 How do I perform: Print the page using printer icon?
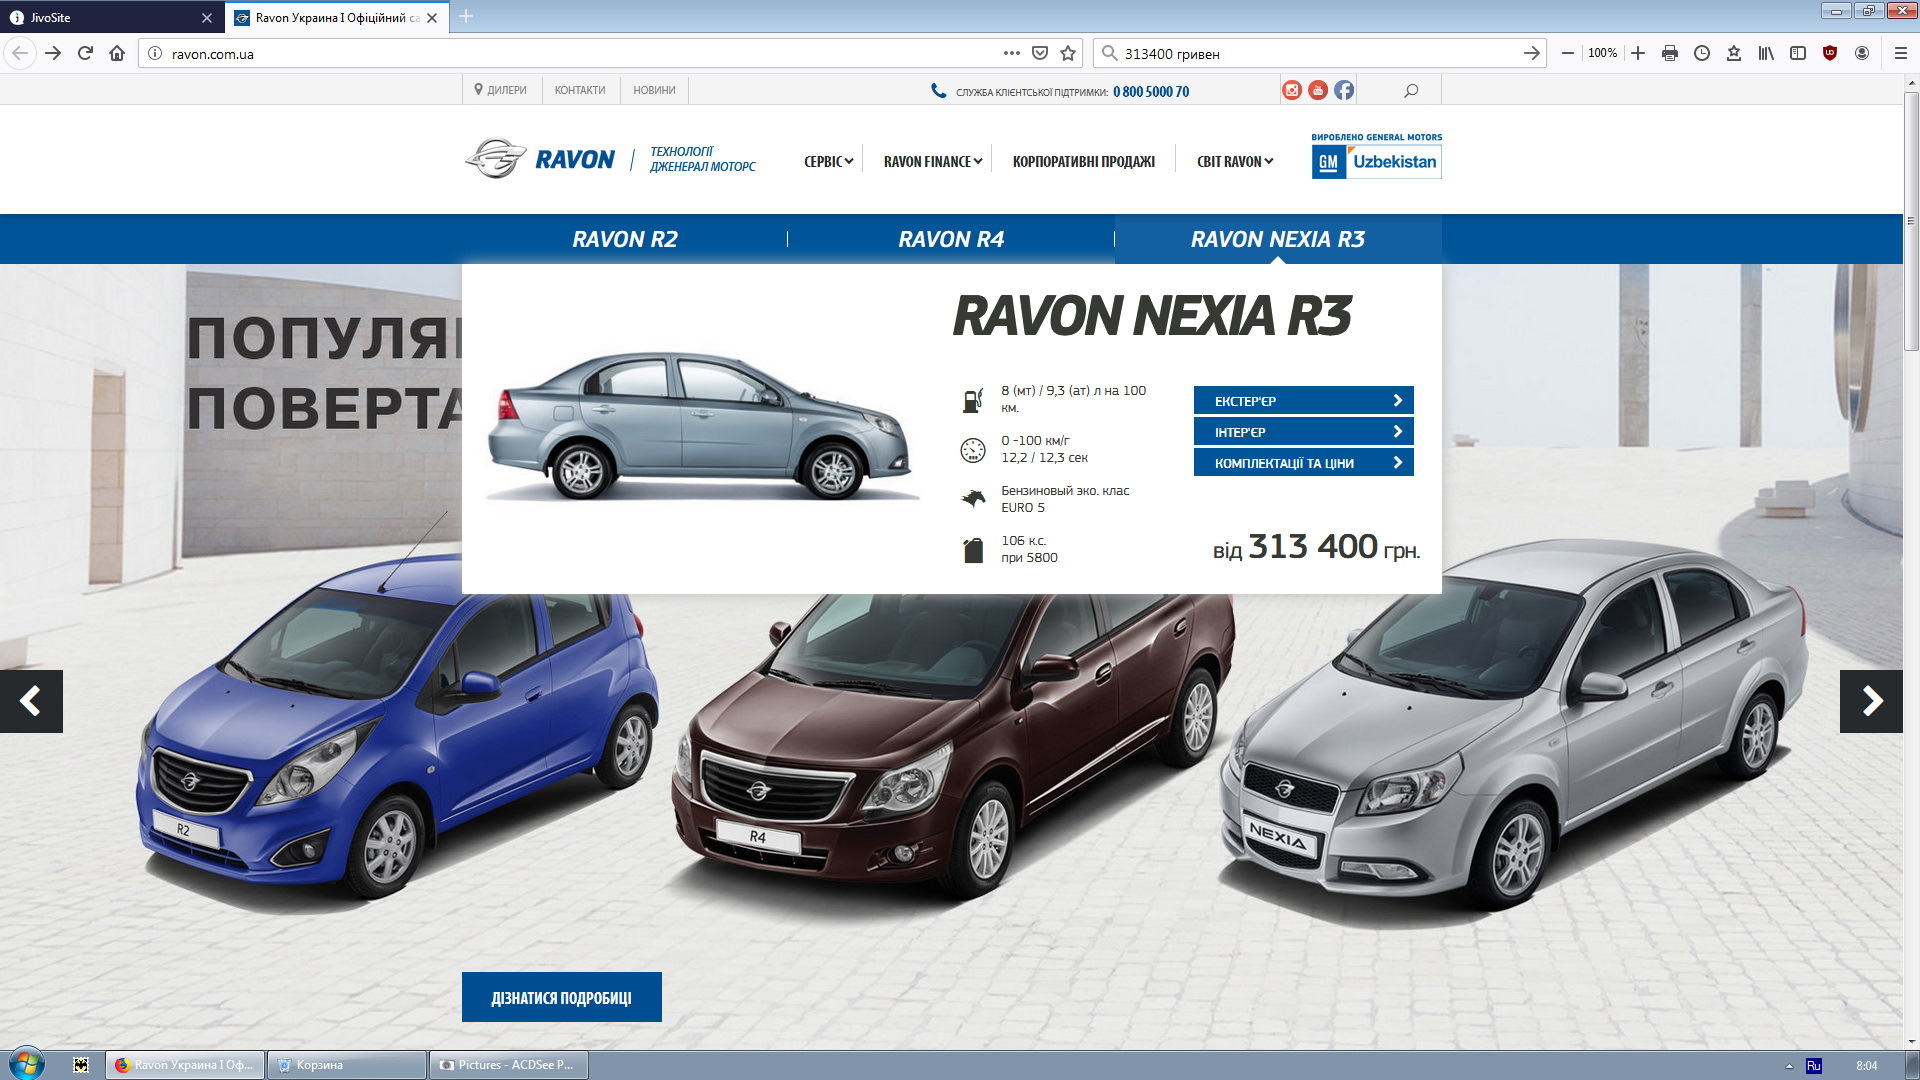[1670, 53]
